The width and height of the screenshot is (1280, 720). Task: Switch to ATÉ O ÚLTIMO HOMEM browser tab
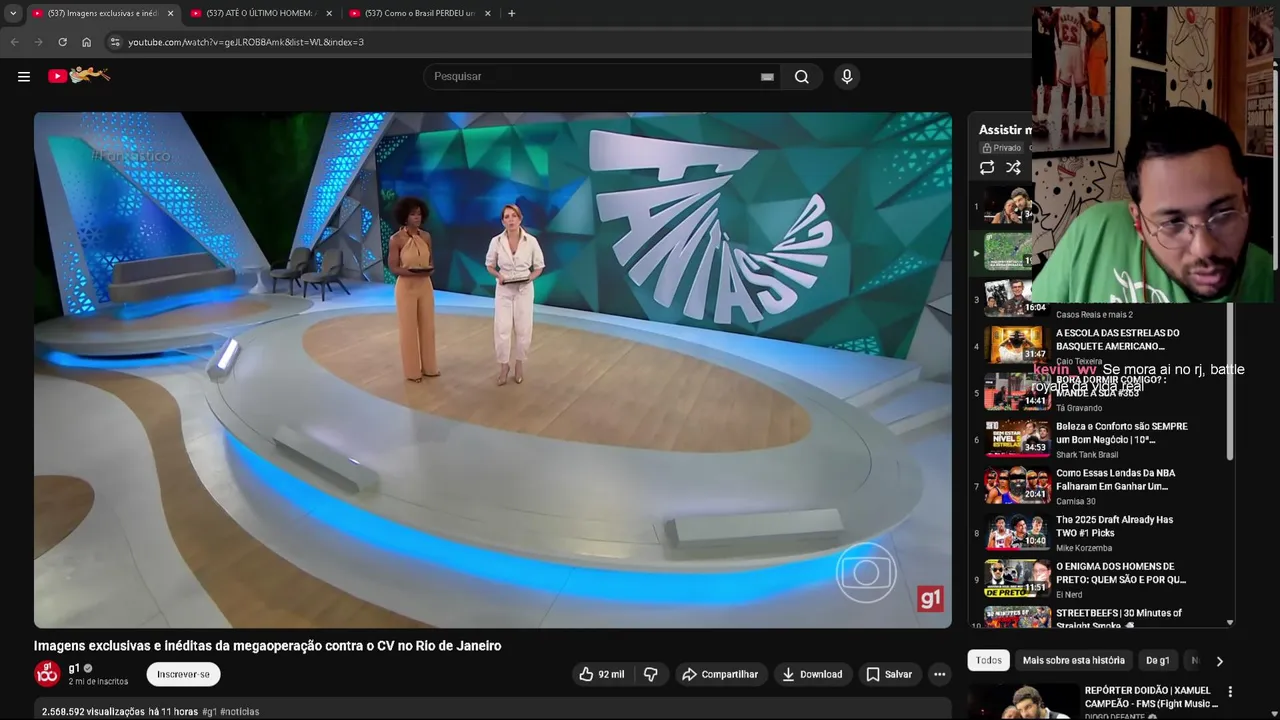coord(259,13)
